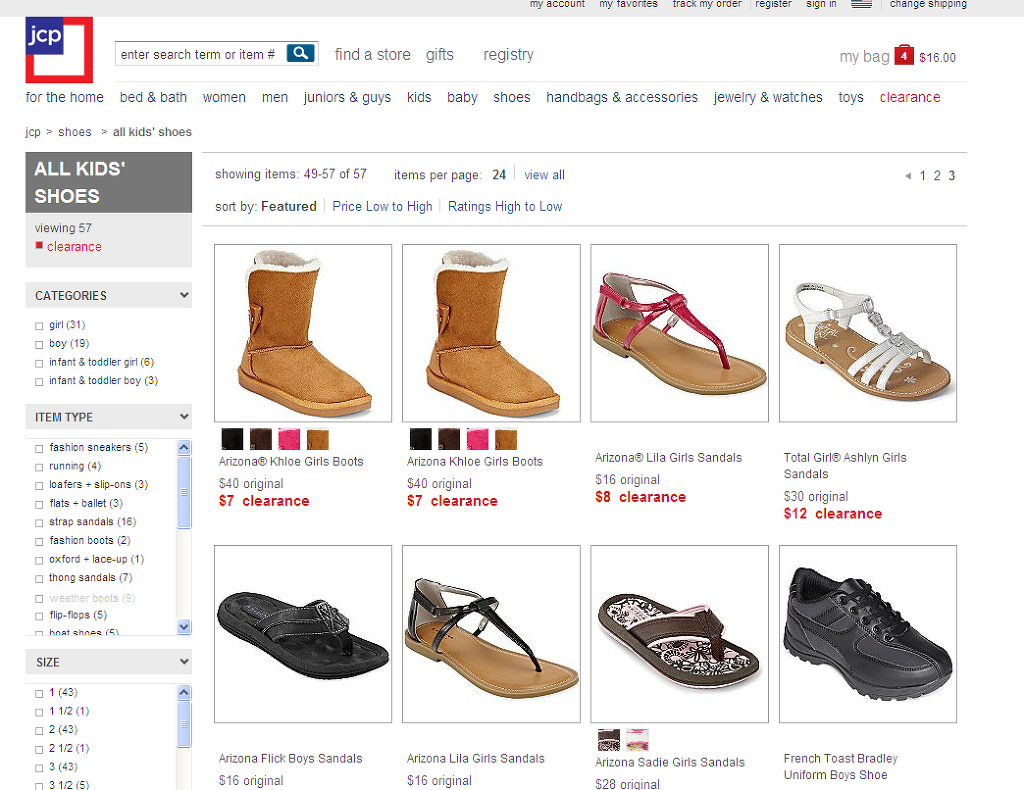Open the toys menu
Screen dimensions: 1024x790
pos(851,97)
